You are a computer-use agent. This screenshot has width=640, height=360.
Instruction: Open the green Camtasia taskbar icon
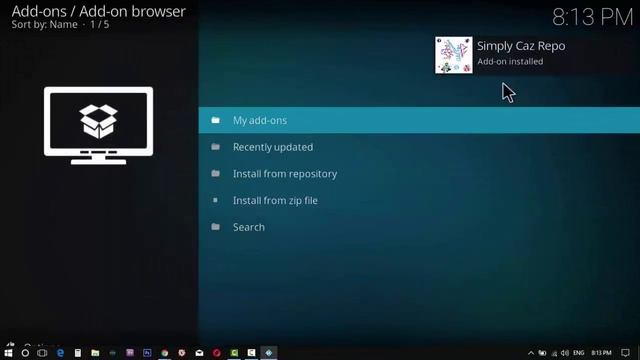click(x=234, y=353)
